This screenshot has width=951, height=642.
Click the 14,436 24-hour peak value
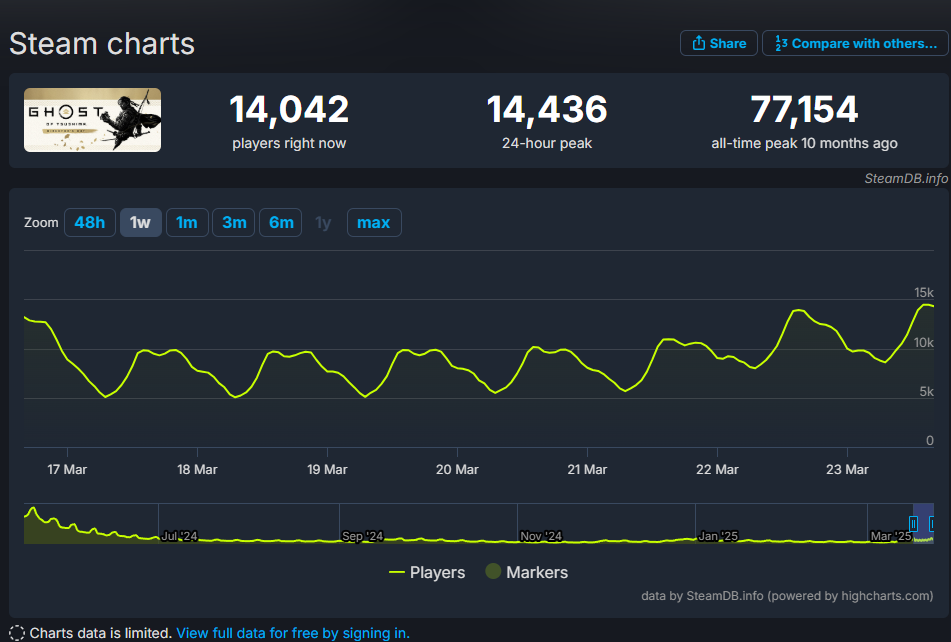[546, 110]
